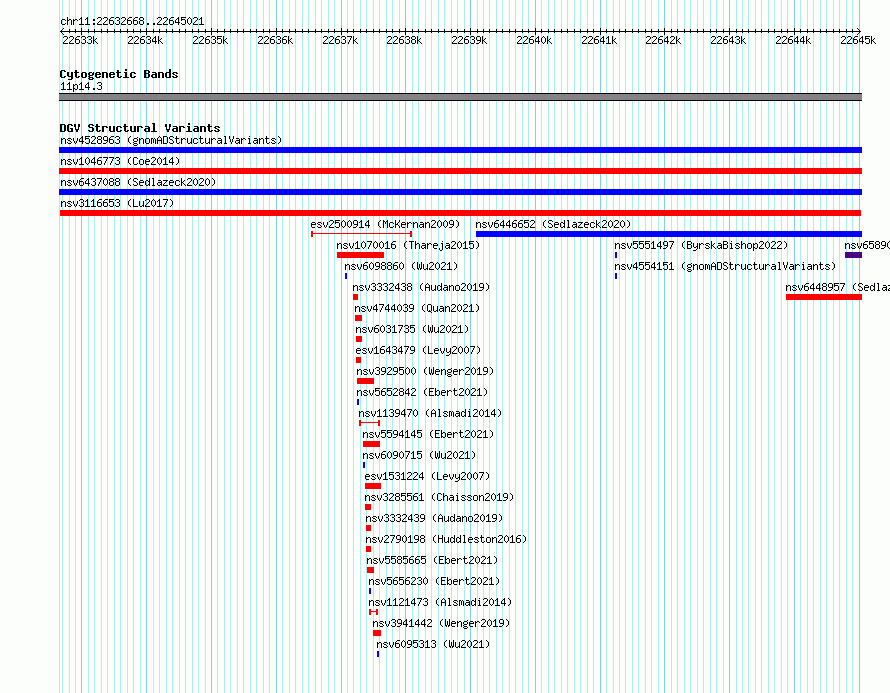This screenshot has width=890, height=693.
Task: Click the nsv4744039 (Quan2021) label
Action: 417,308
